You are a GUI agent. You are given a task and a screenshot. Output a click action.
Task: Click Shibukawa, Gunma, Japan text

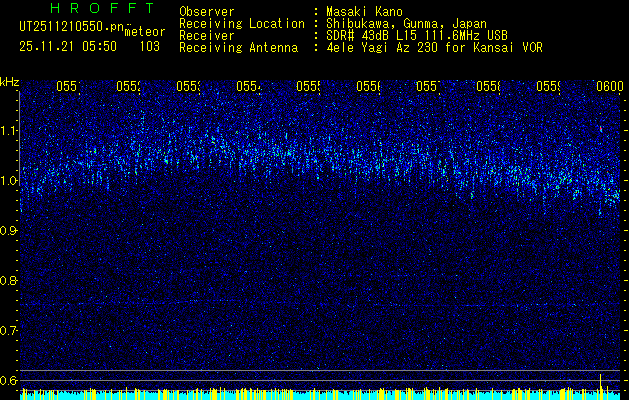pos(406,24)
